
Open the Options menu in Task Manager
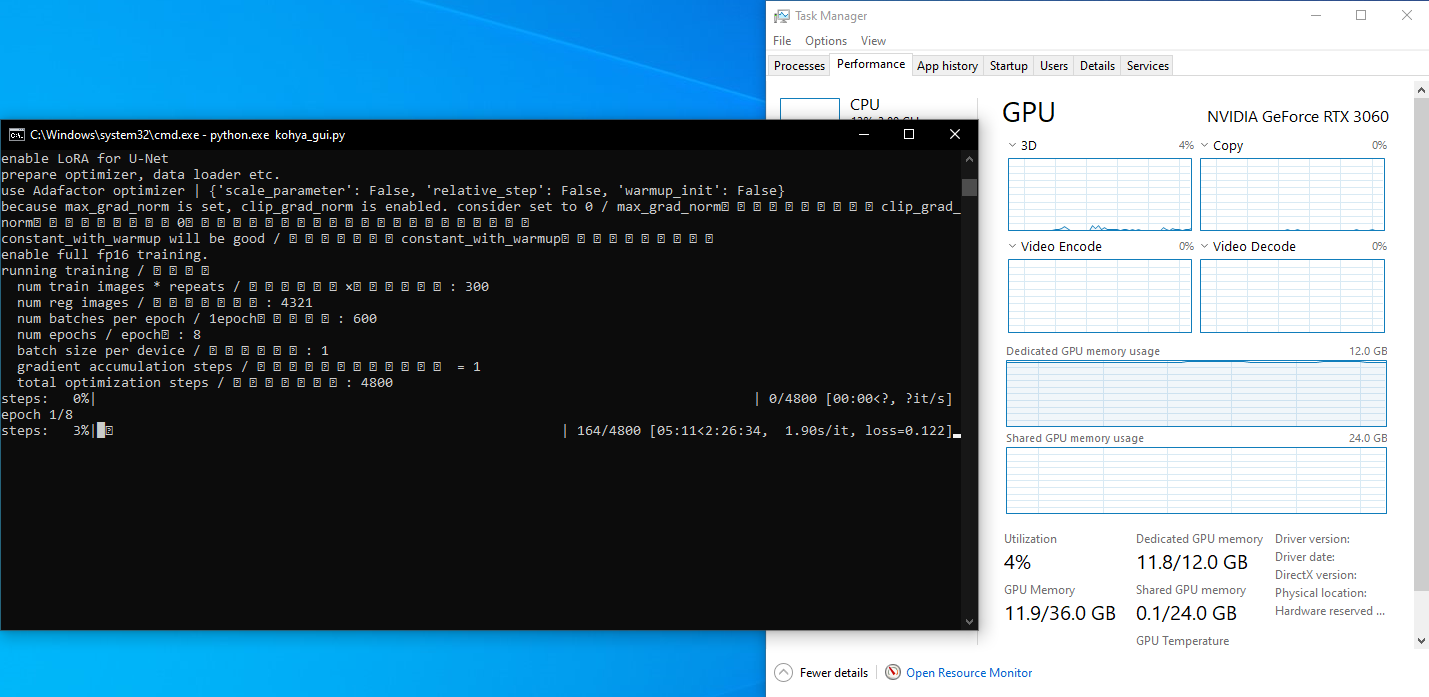(826, 41)
